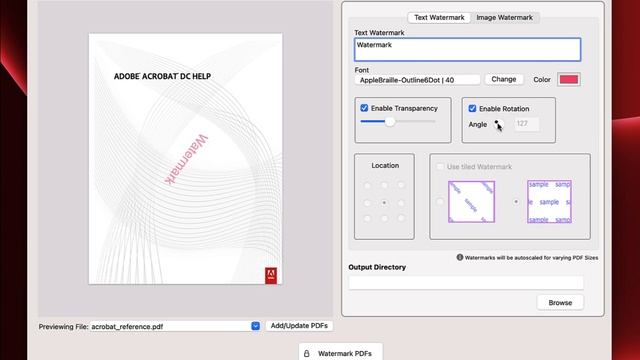This screenshot has width=640, height=360.
Task: Click the Angle rotation dial
Action: 498,124
